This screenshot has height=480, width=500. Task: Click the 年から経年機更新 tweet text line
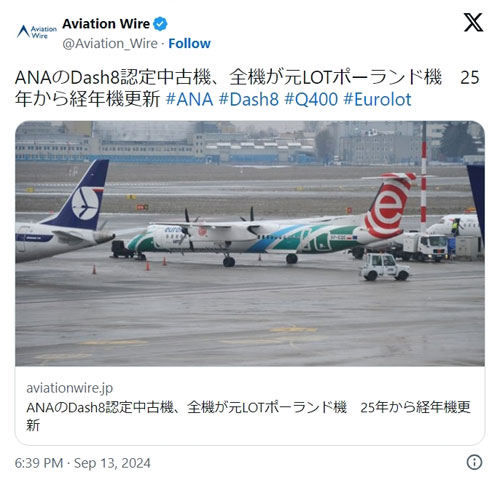[x=88, y=99]
